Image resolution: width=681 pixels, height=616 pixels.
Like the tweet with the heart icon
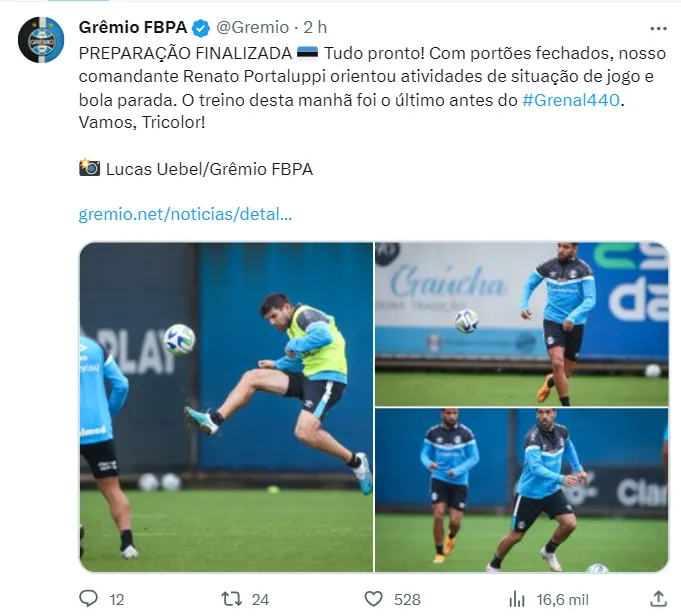(x=374, y=599)
